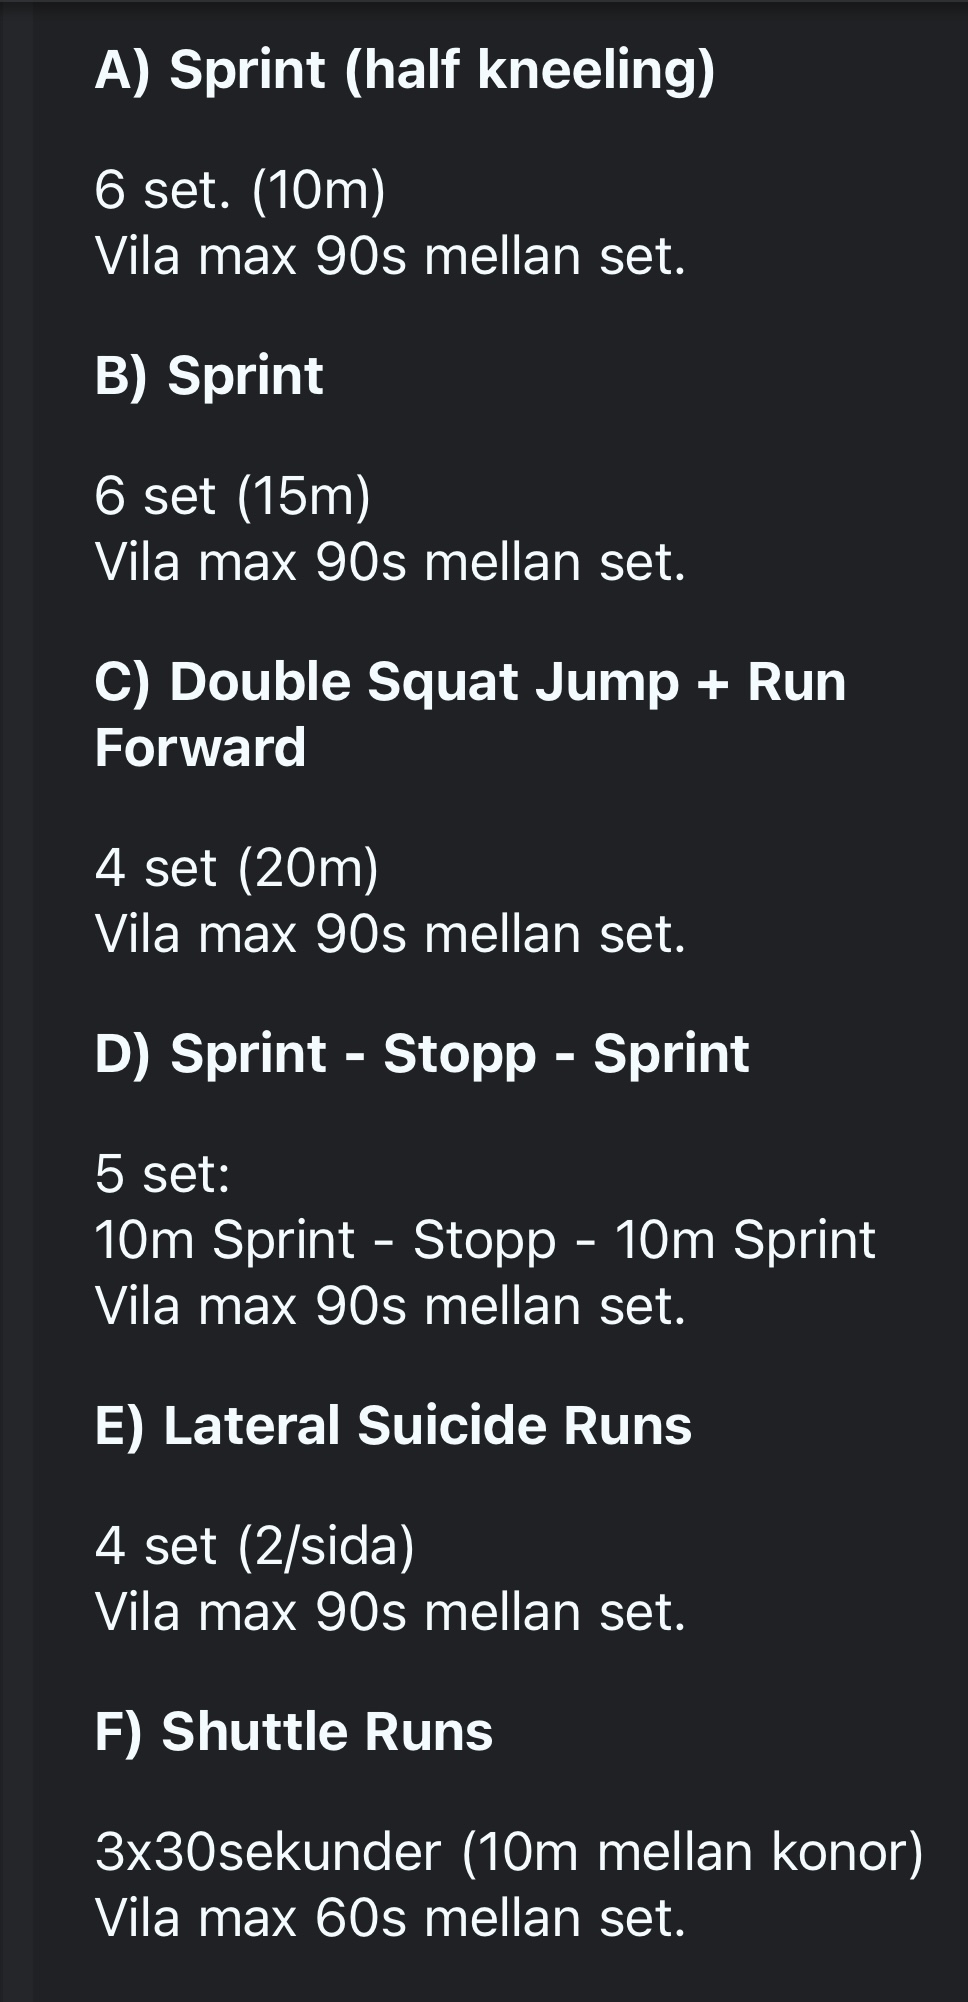968x2002 pixels.
Task: Click the rest text under exercise D
Action: 390,1306
